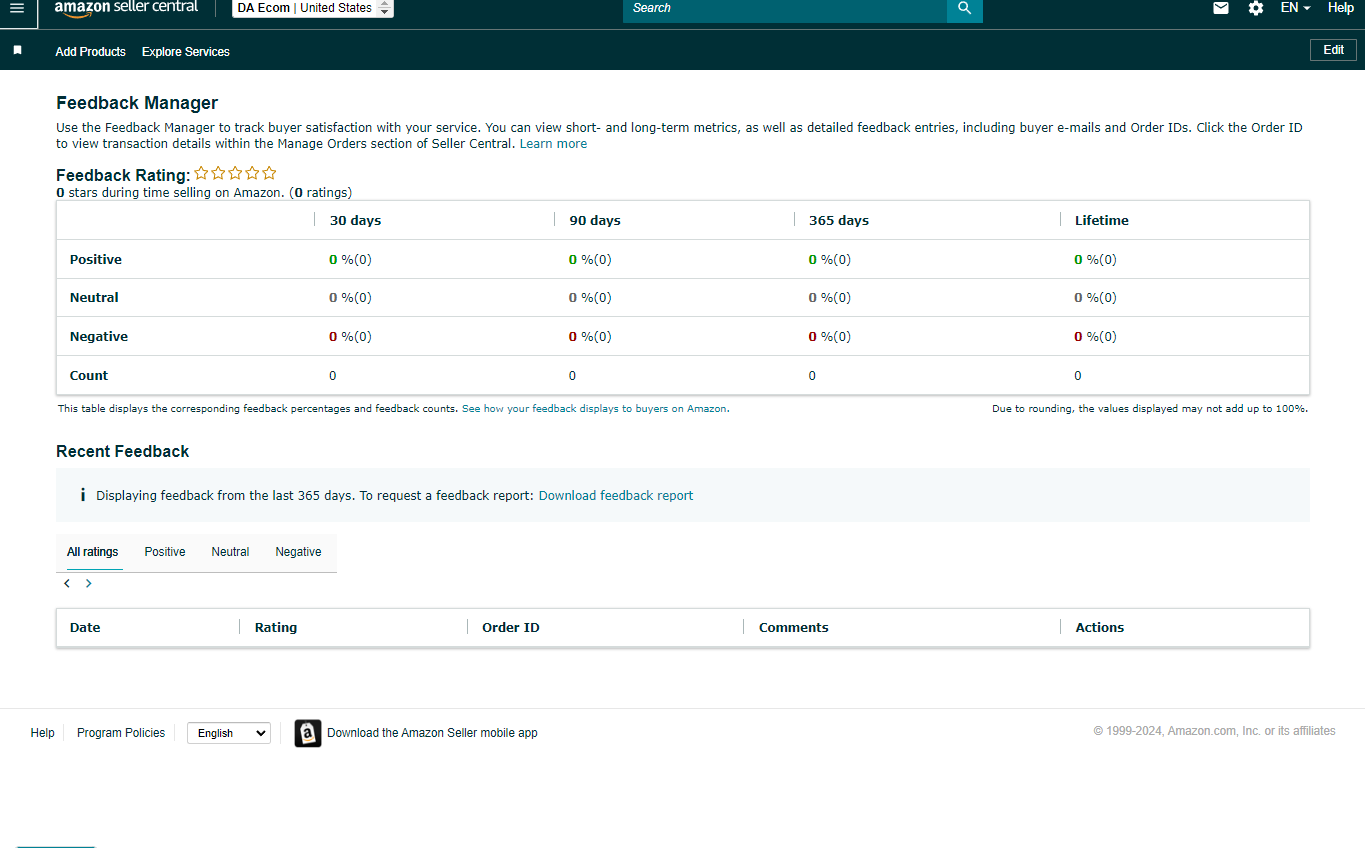
Task: Open the Program Policies footer link
Action: pos(121,733)
